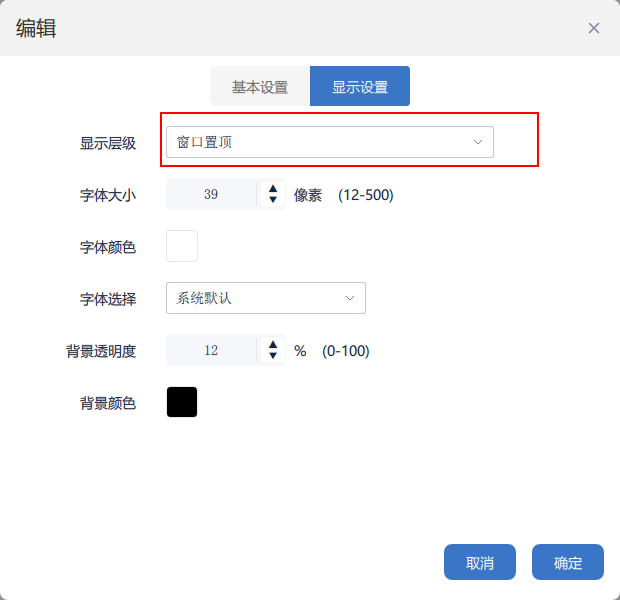Open the 显示层级 dropdown showing 窗口置顶

(329, 142)
